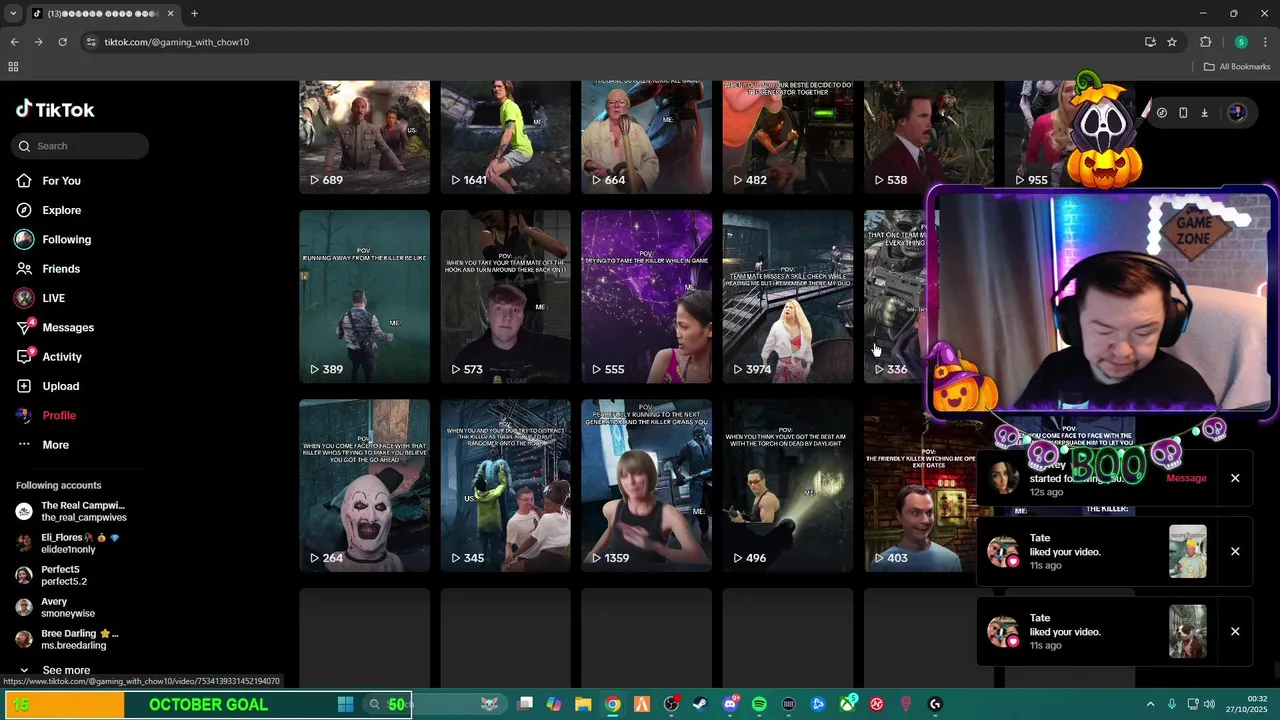Viewport: 1280px width, 720px height.
Task: Open the running from killer video, 389 views
Action: 364,296
